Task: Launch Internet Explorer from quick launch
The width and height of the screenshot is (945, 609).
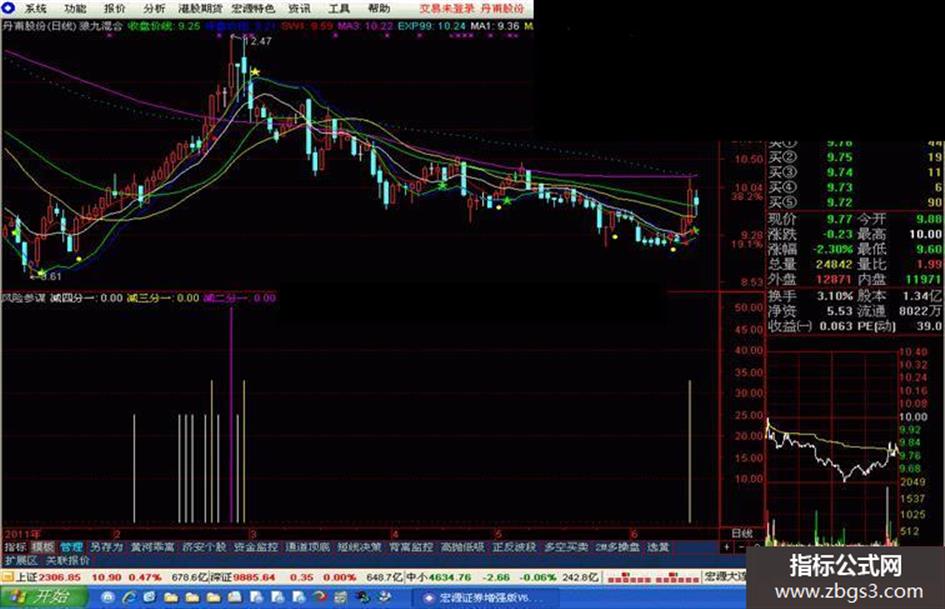Action: click(129, 598)
